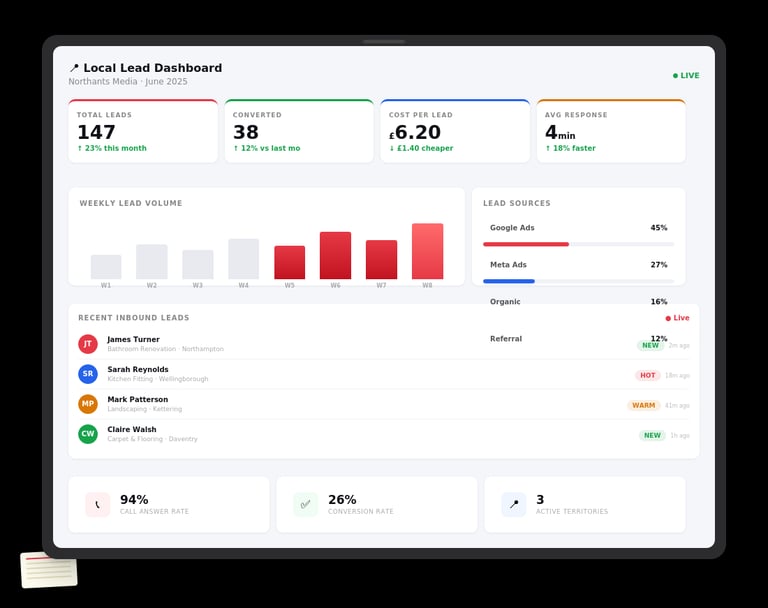Click Bathroom Renovation · Northampton text

(x=166, y=349)
